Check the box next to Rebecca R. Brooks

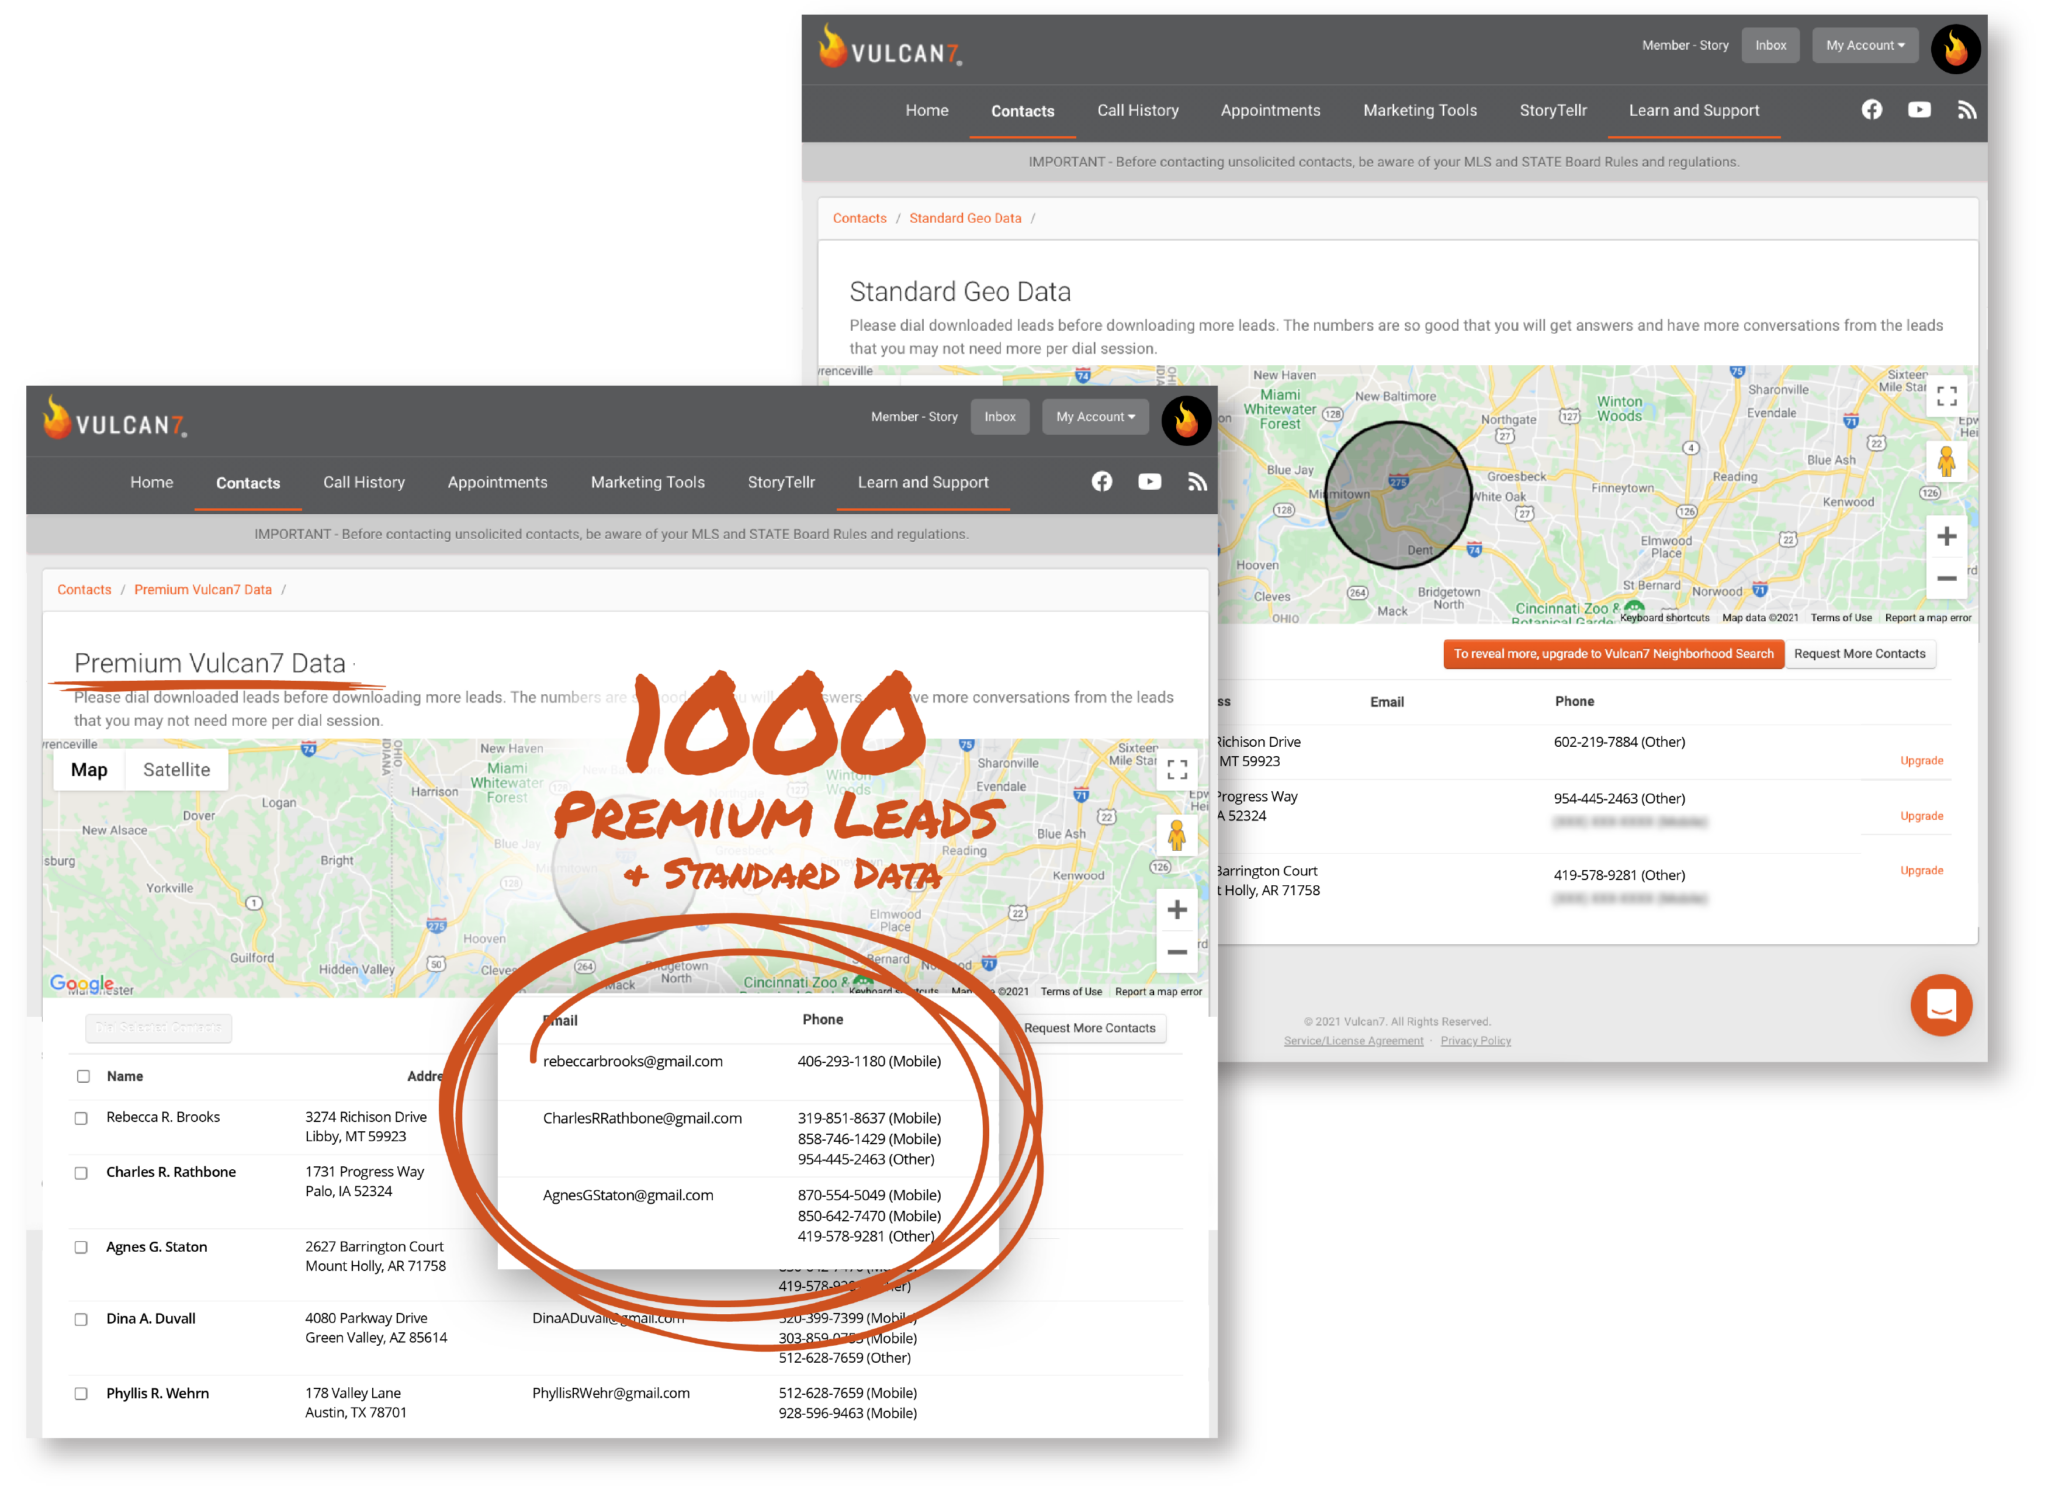pos(82,1118)
